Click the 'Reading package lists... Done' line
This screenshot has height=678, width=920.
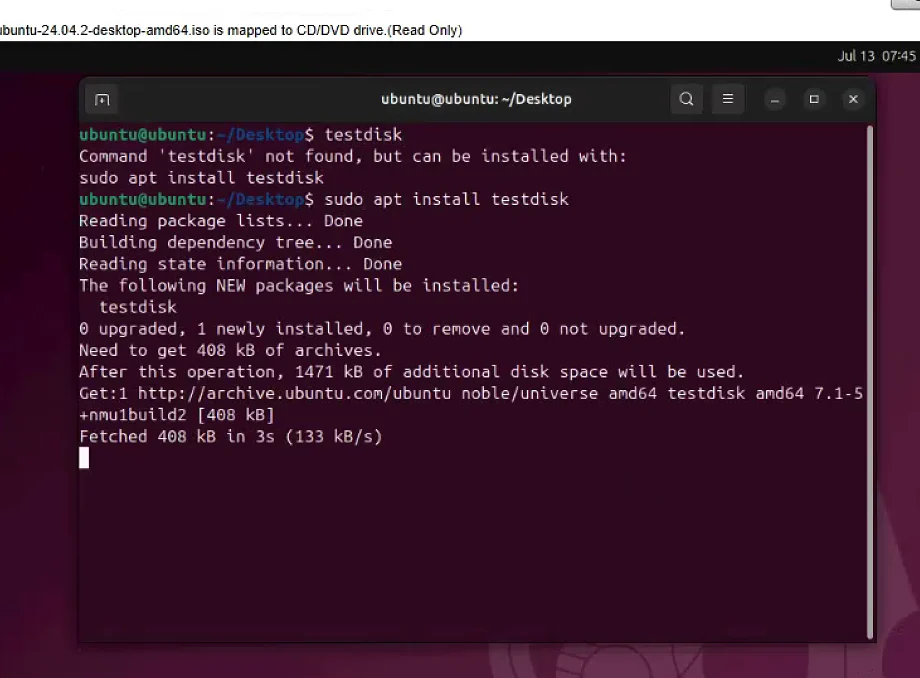[221, 221]
